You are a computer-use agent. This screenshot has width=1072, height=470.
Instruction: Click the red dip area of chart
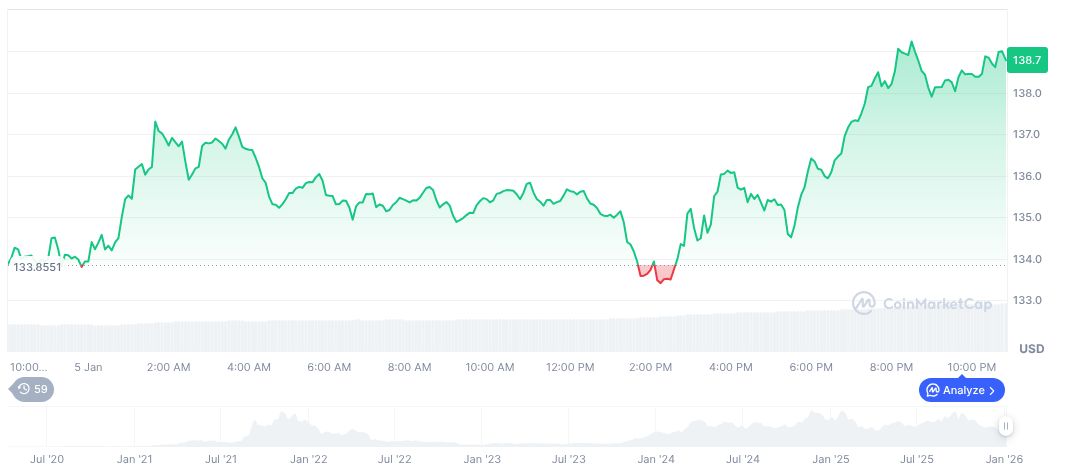[662, 273]
